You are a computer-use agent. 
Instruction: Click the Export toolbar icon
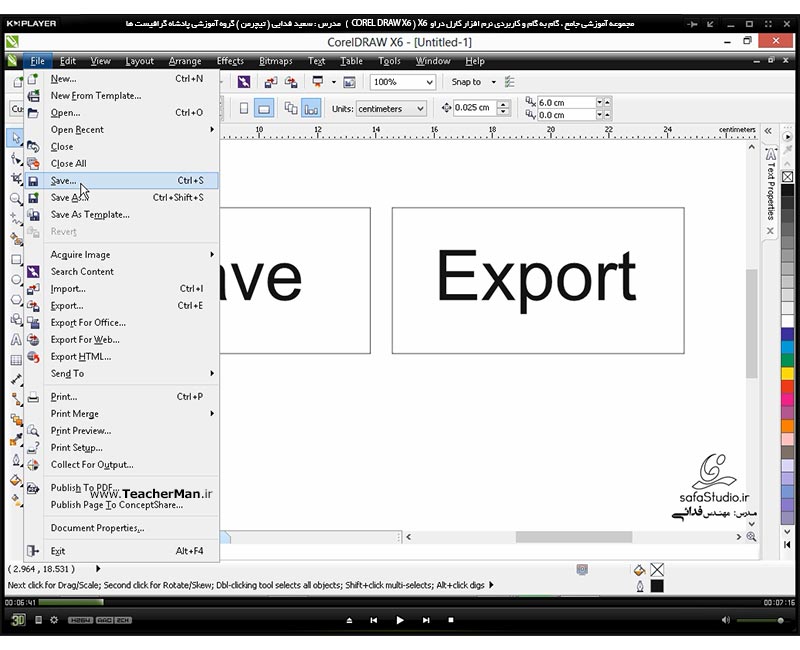(291, 82)
